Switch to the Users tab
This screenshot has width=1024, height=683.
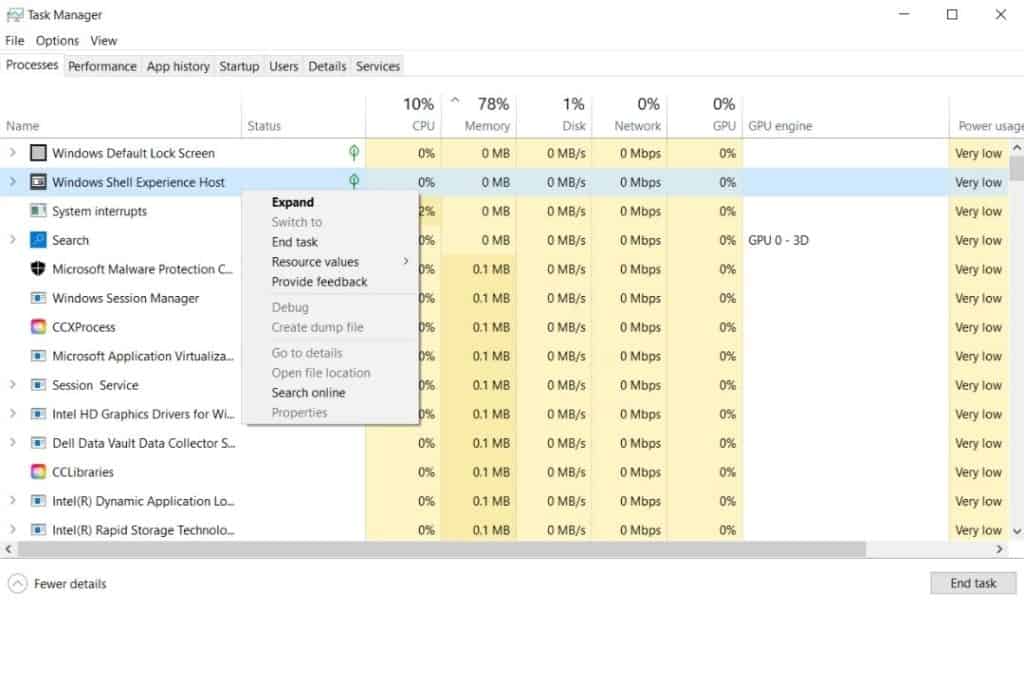point(283,66)
